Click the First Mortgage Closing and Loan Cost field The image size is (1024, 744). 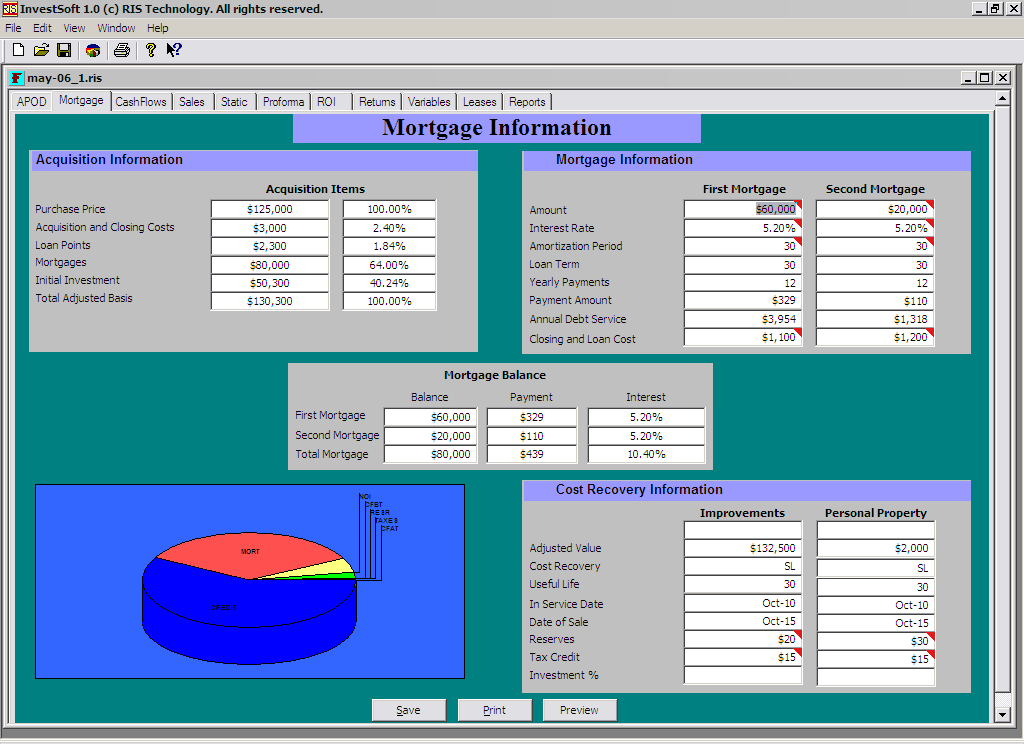click(743, 337)
